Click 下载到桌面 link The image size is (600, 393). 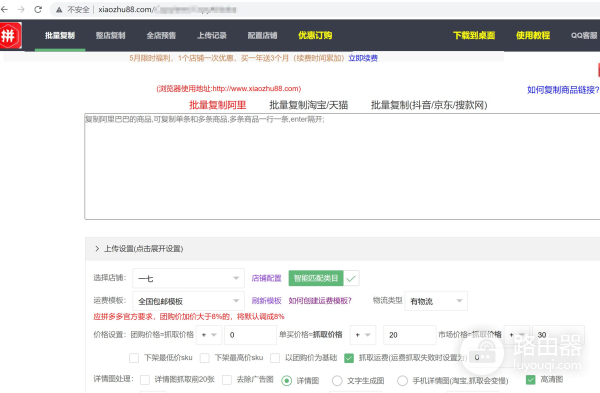point(474,36)
